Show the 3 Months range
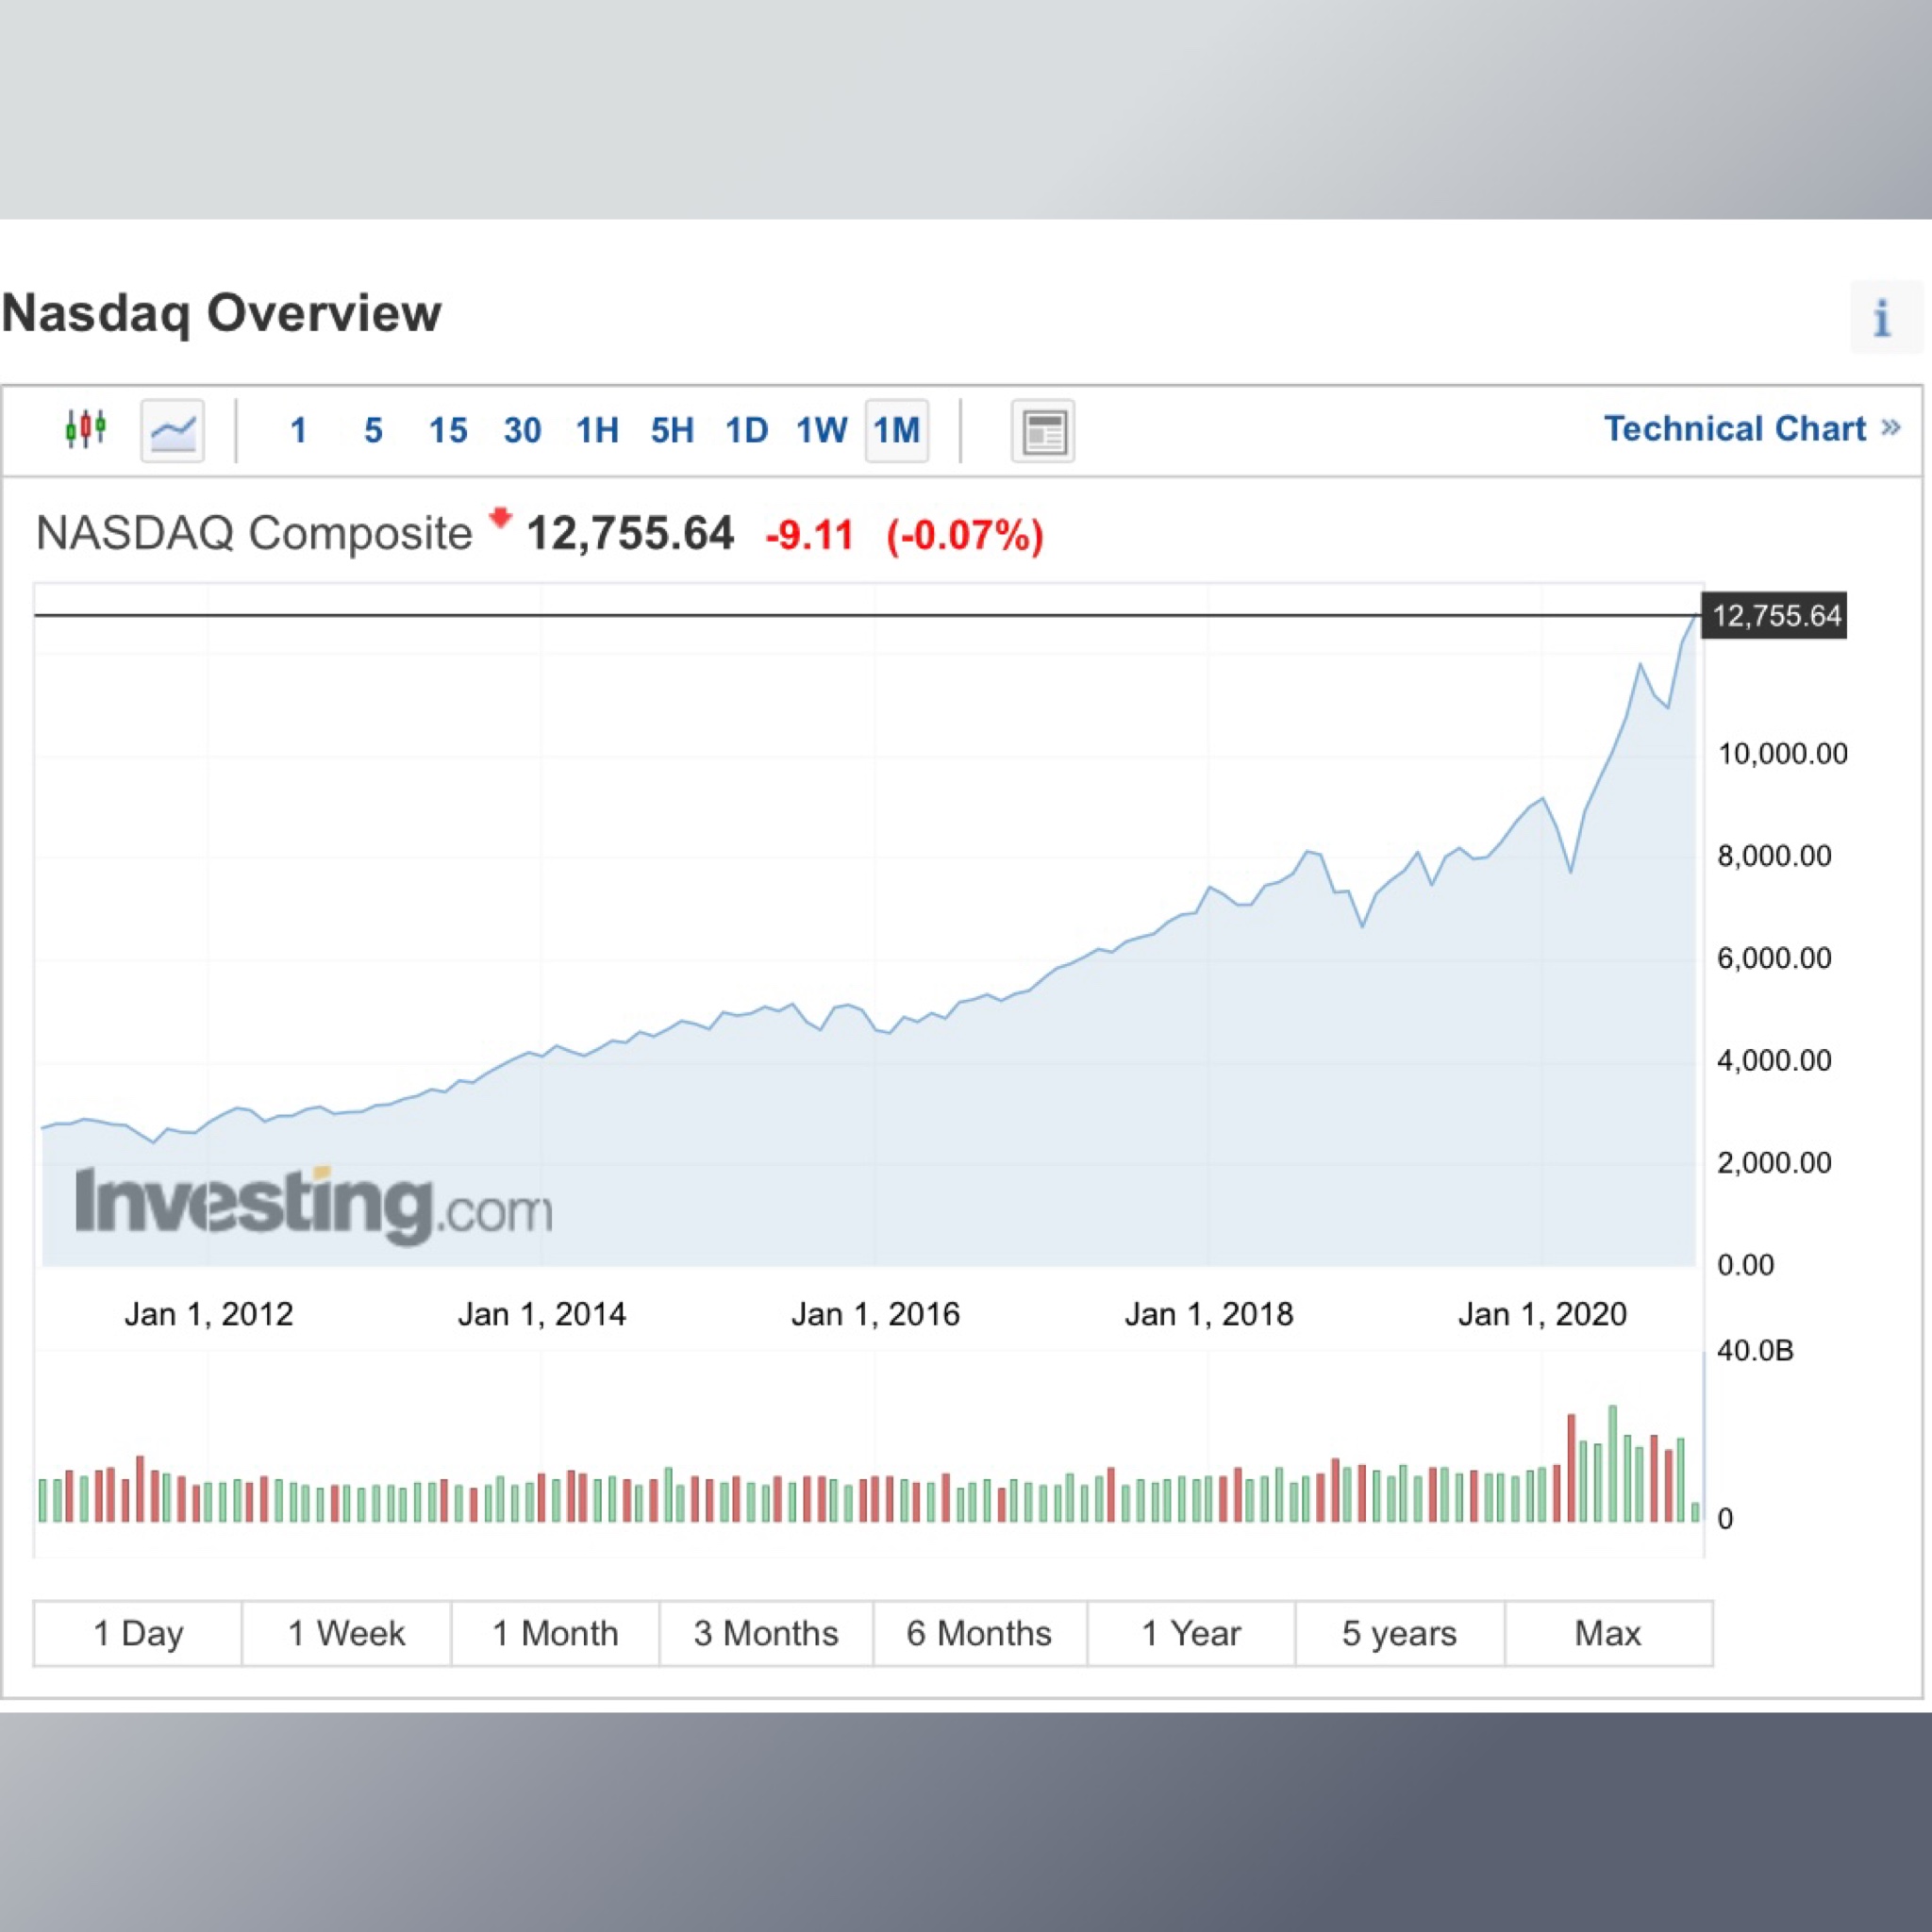The width and height of the screenshot is (1932, 1932). [x=766, y=1633]
